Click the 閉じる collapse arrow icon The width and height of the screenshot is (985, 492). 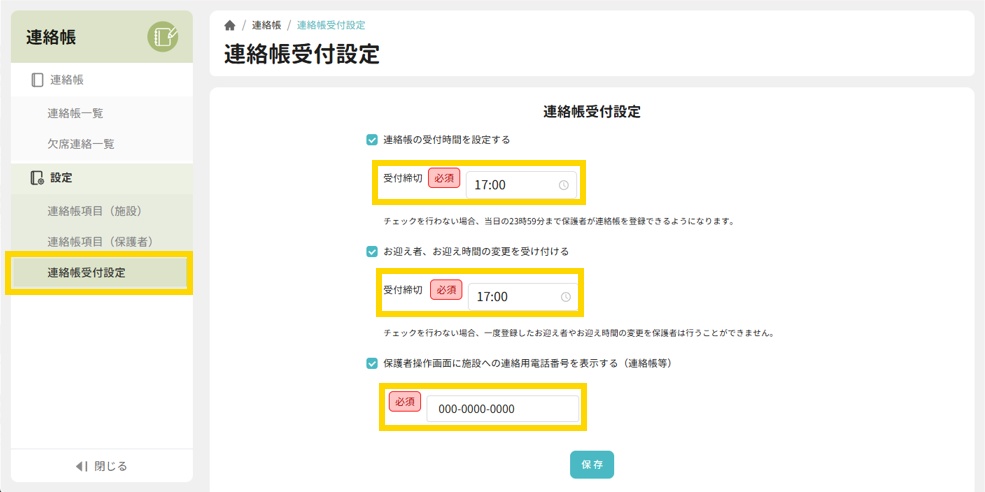(x=83, y=466)
